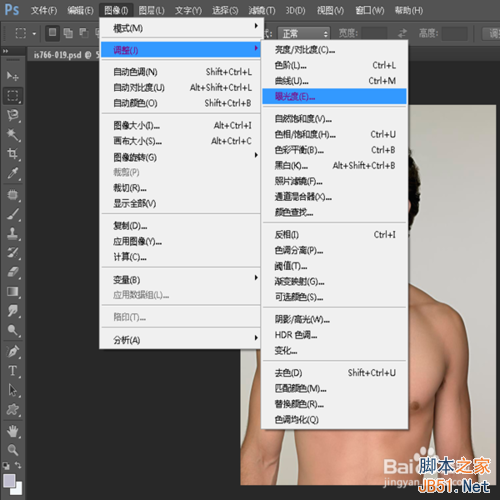The image size is (500, 500).
Task: Reset to default foreground and background colors
Action: (6, 465)
